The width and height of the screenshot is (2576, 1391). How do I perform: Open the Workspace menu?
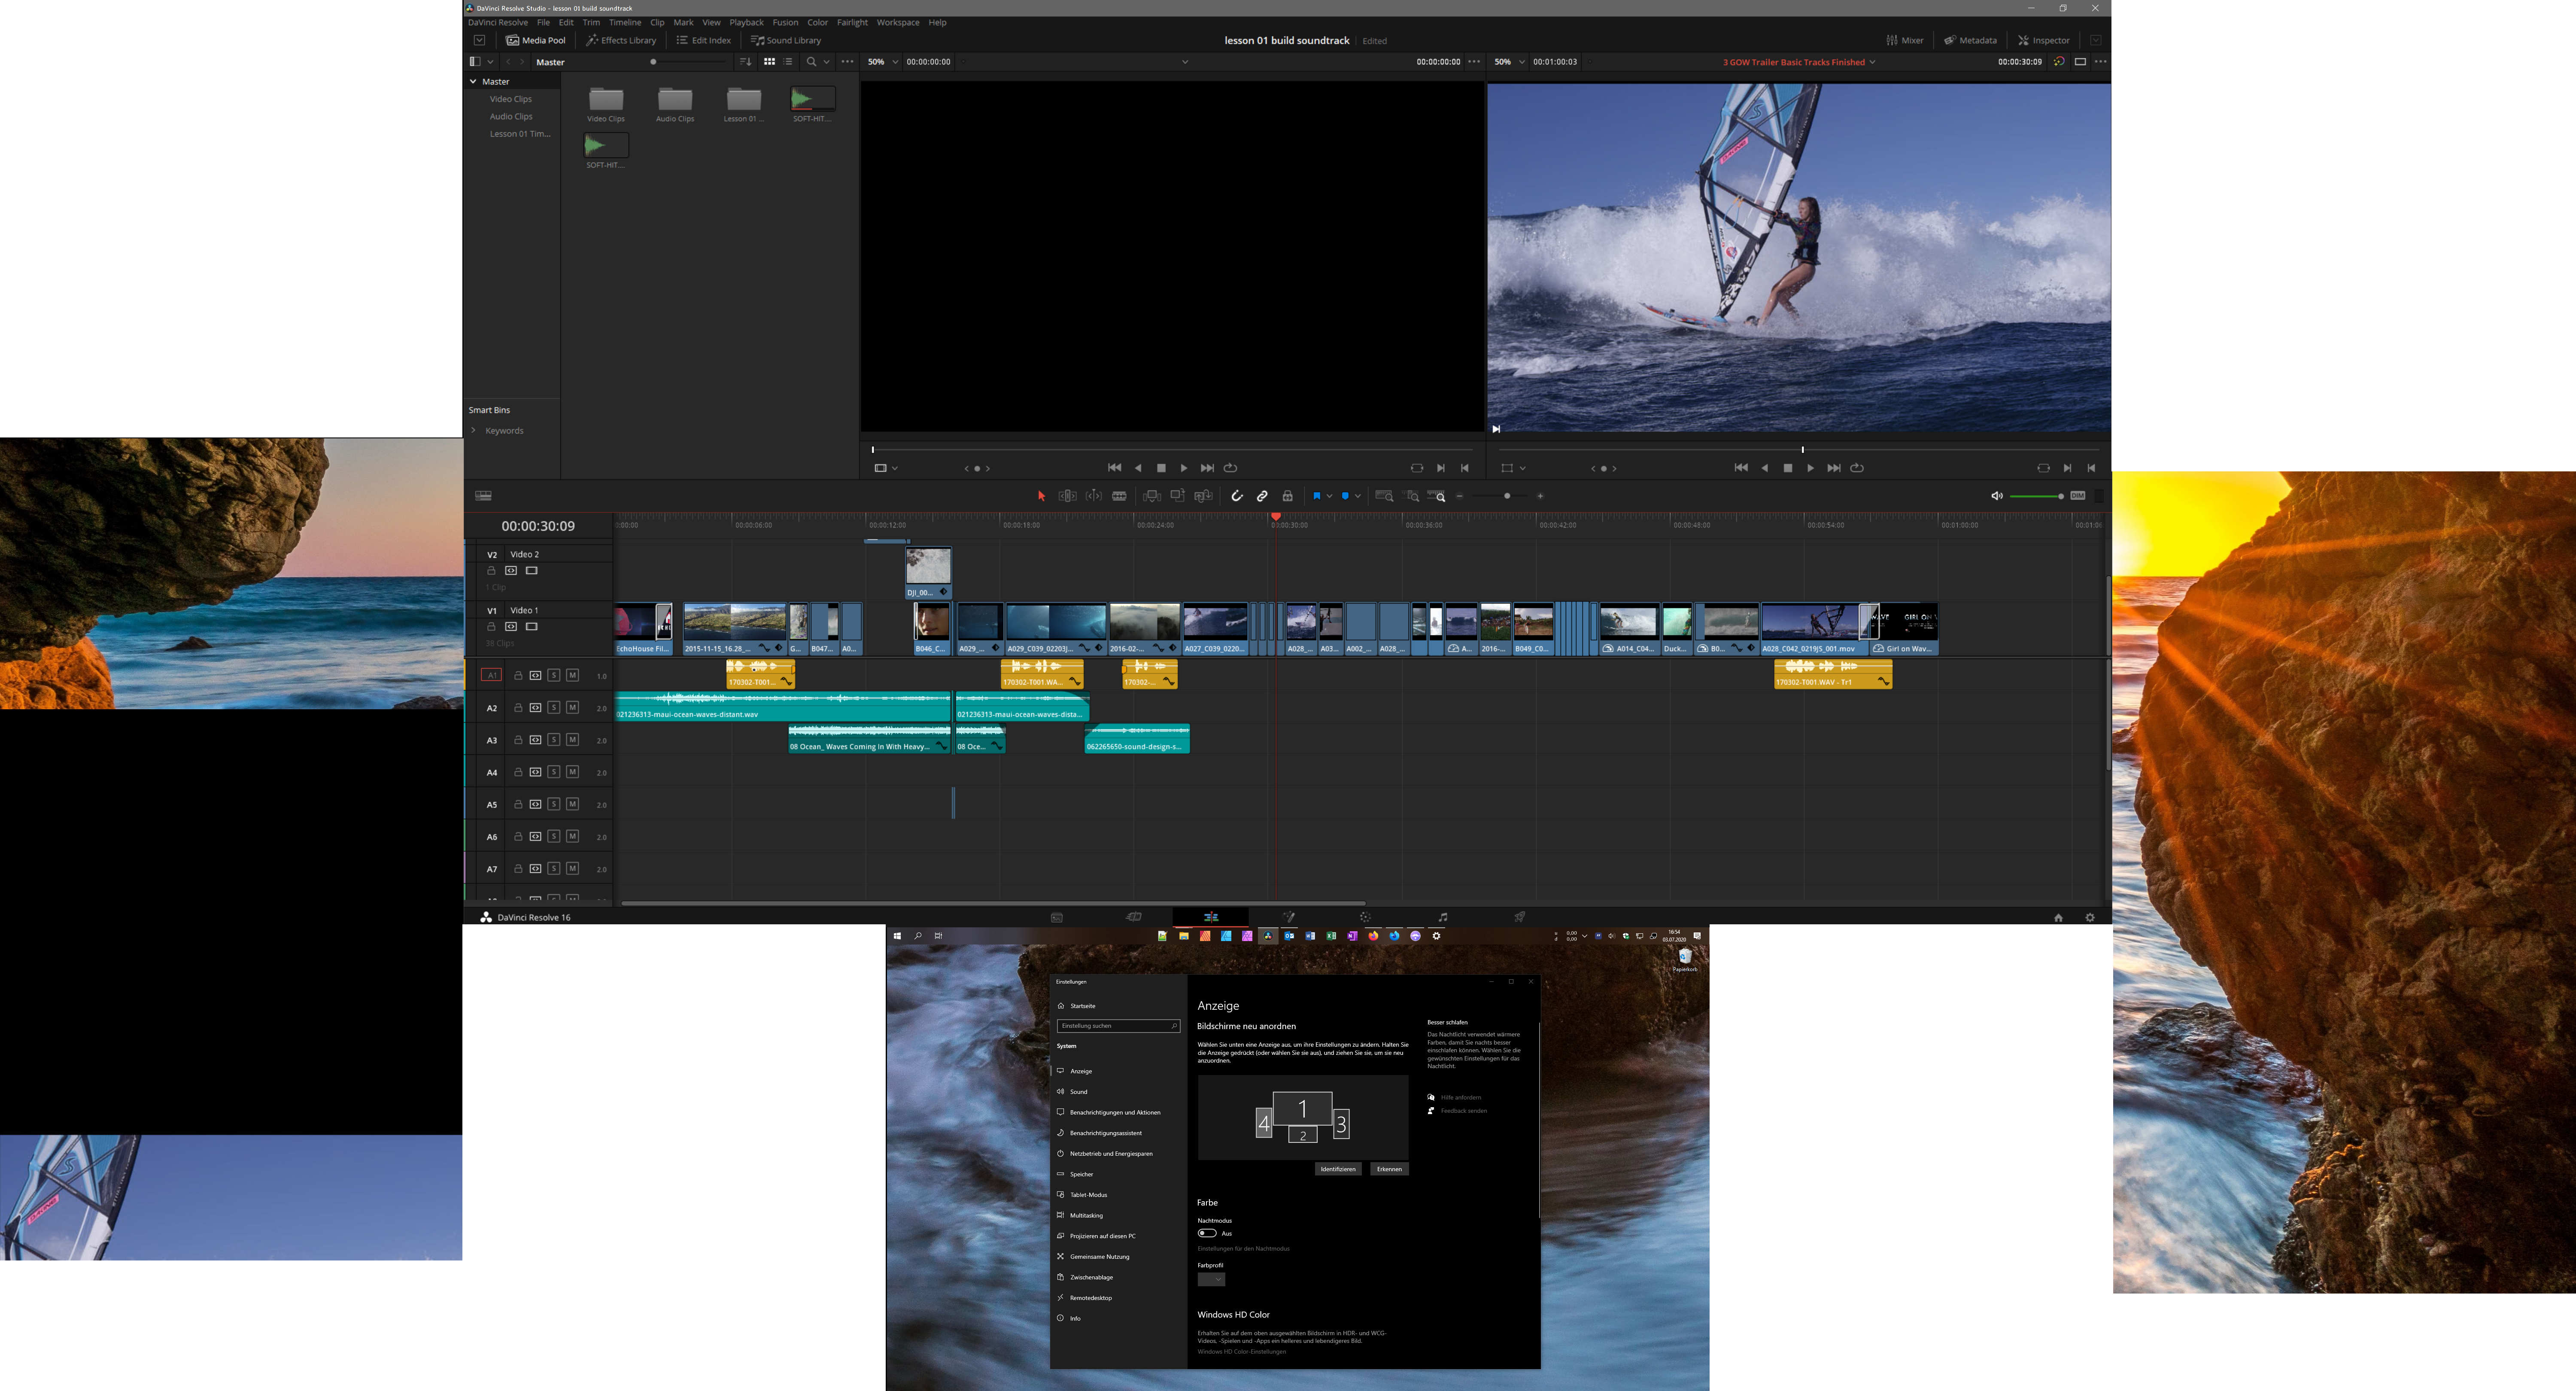pyautogui.click(x=898, y=22)
